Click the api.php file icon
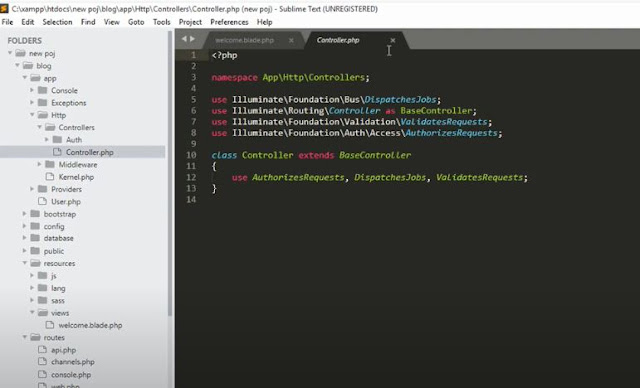The width and height of the screenshot is (640, 388). (42, 350)
